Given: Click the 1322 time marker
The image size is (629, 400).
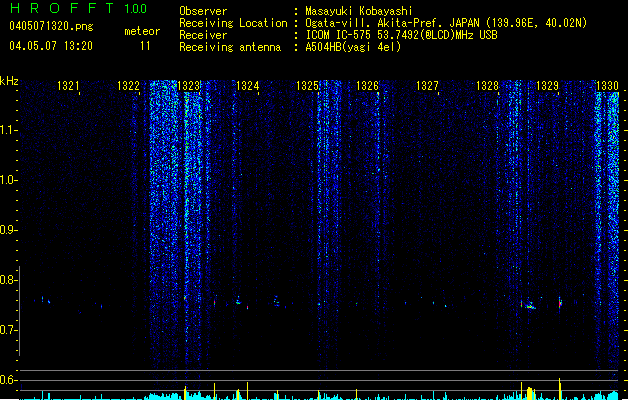Looking at the screenshot, I should click(128, 86).
